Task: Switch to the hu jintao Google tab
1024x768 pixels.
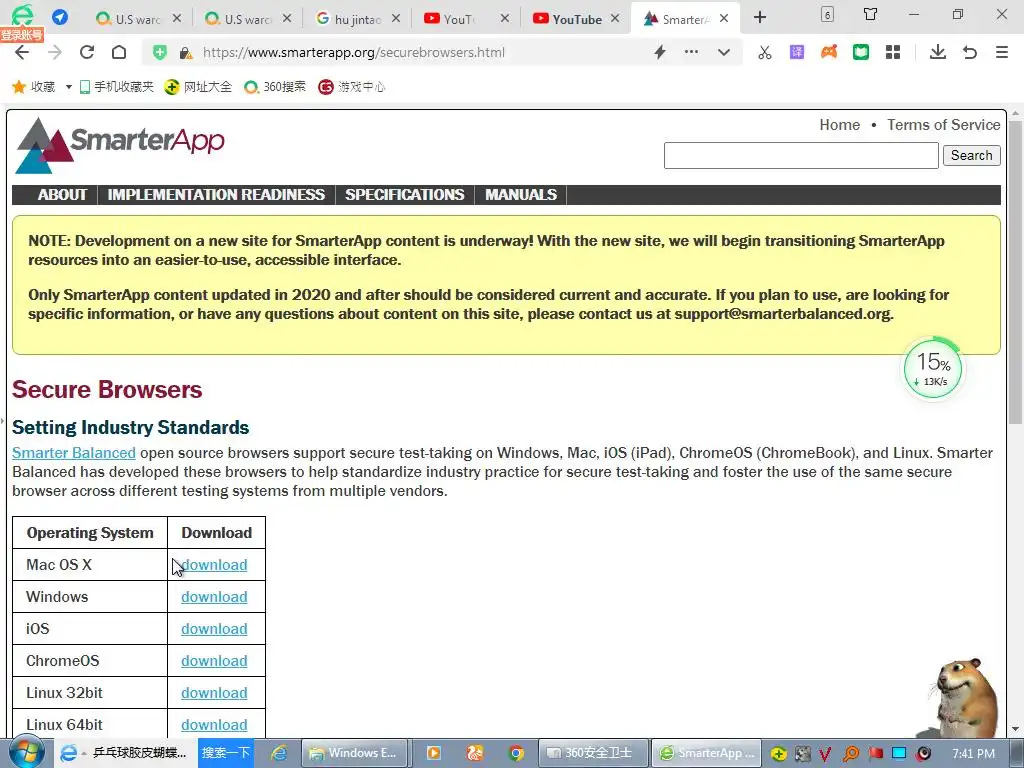Action: tap(357, 19)
